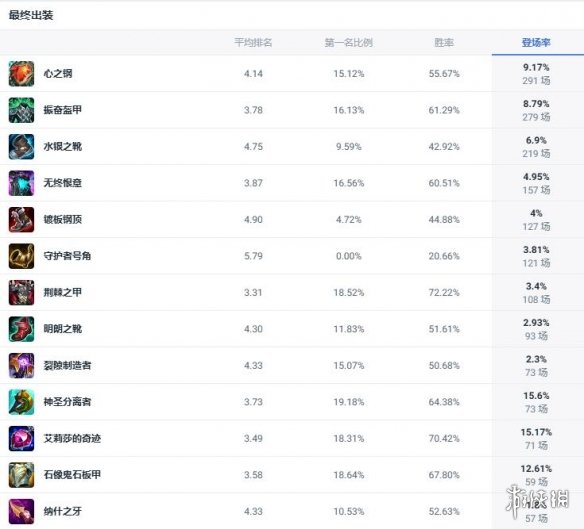Select the 登场率 column tab
Image resolution: width=584 pixels, height=529 pixels.
(x=536, y=42)
